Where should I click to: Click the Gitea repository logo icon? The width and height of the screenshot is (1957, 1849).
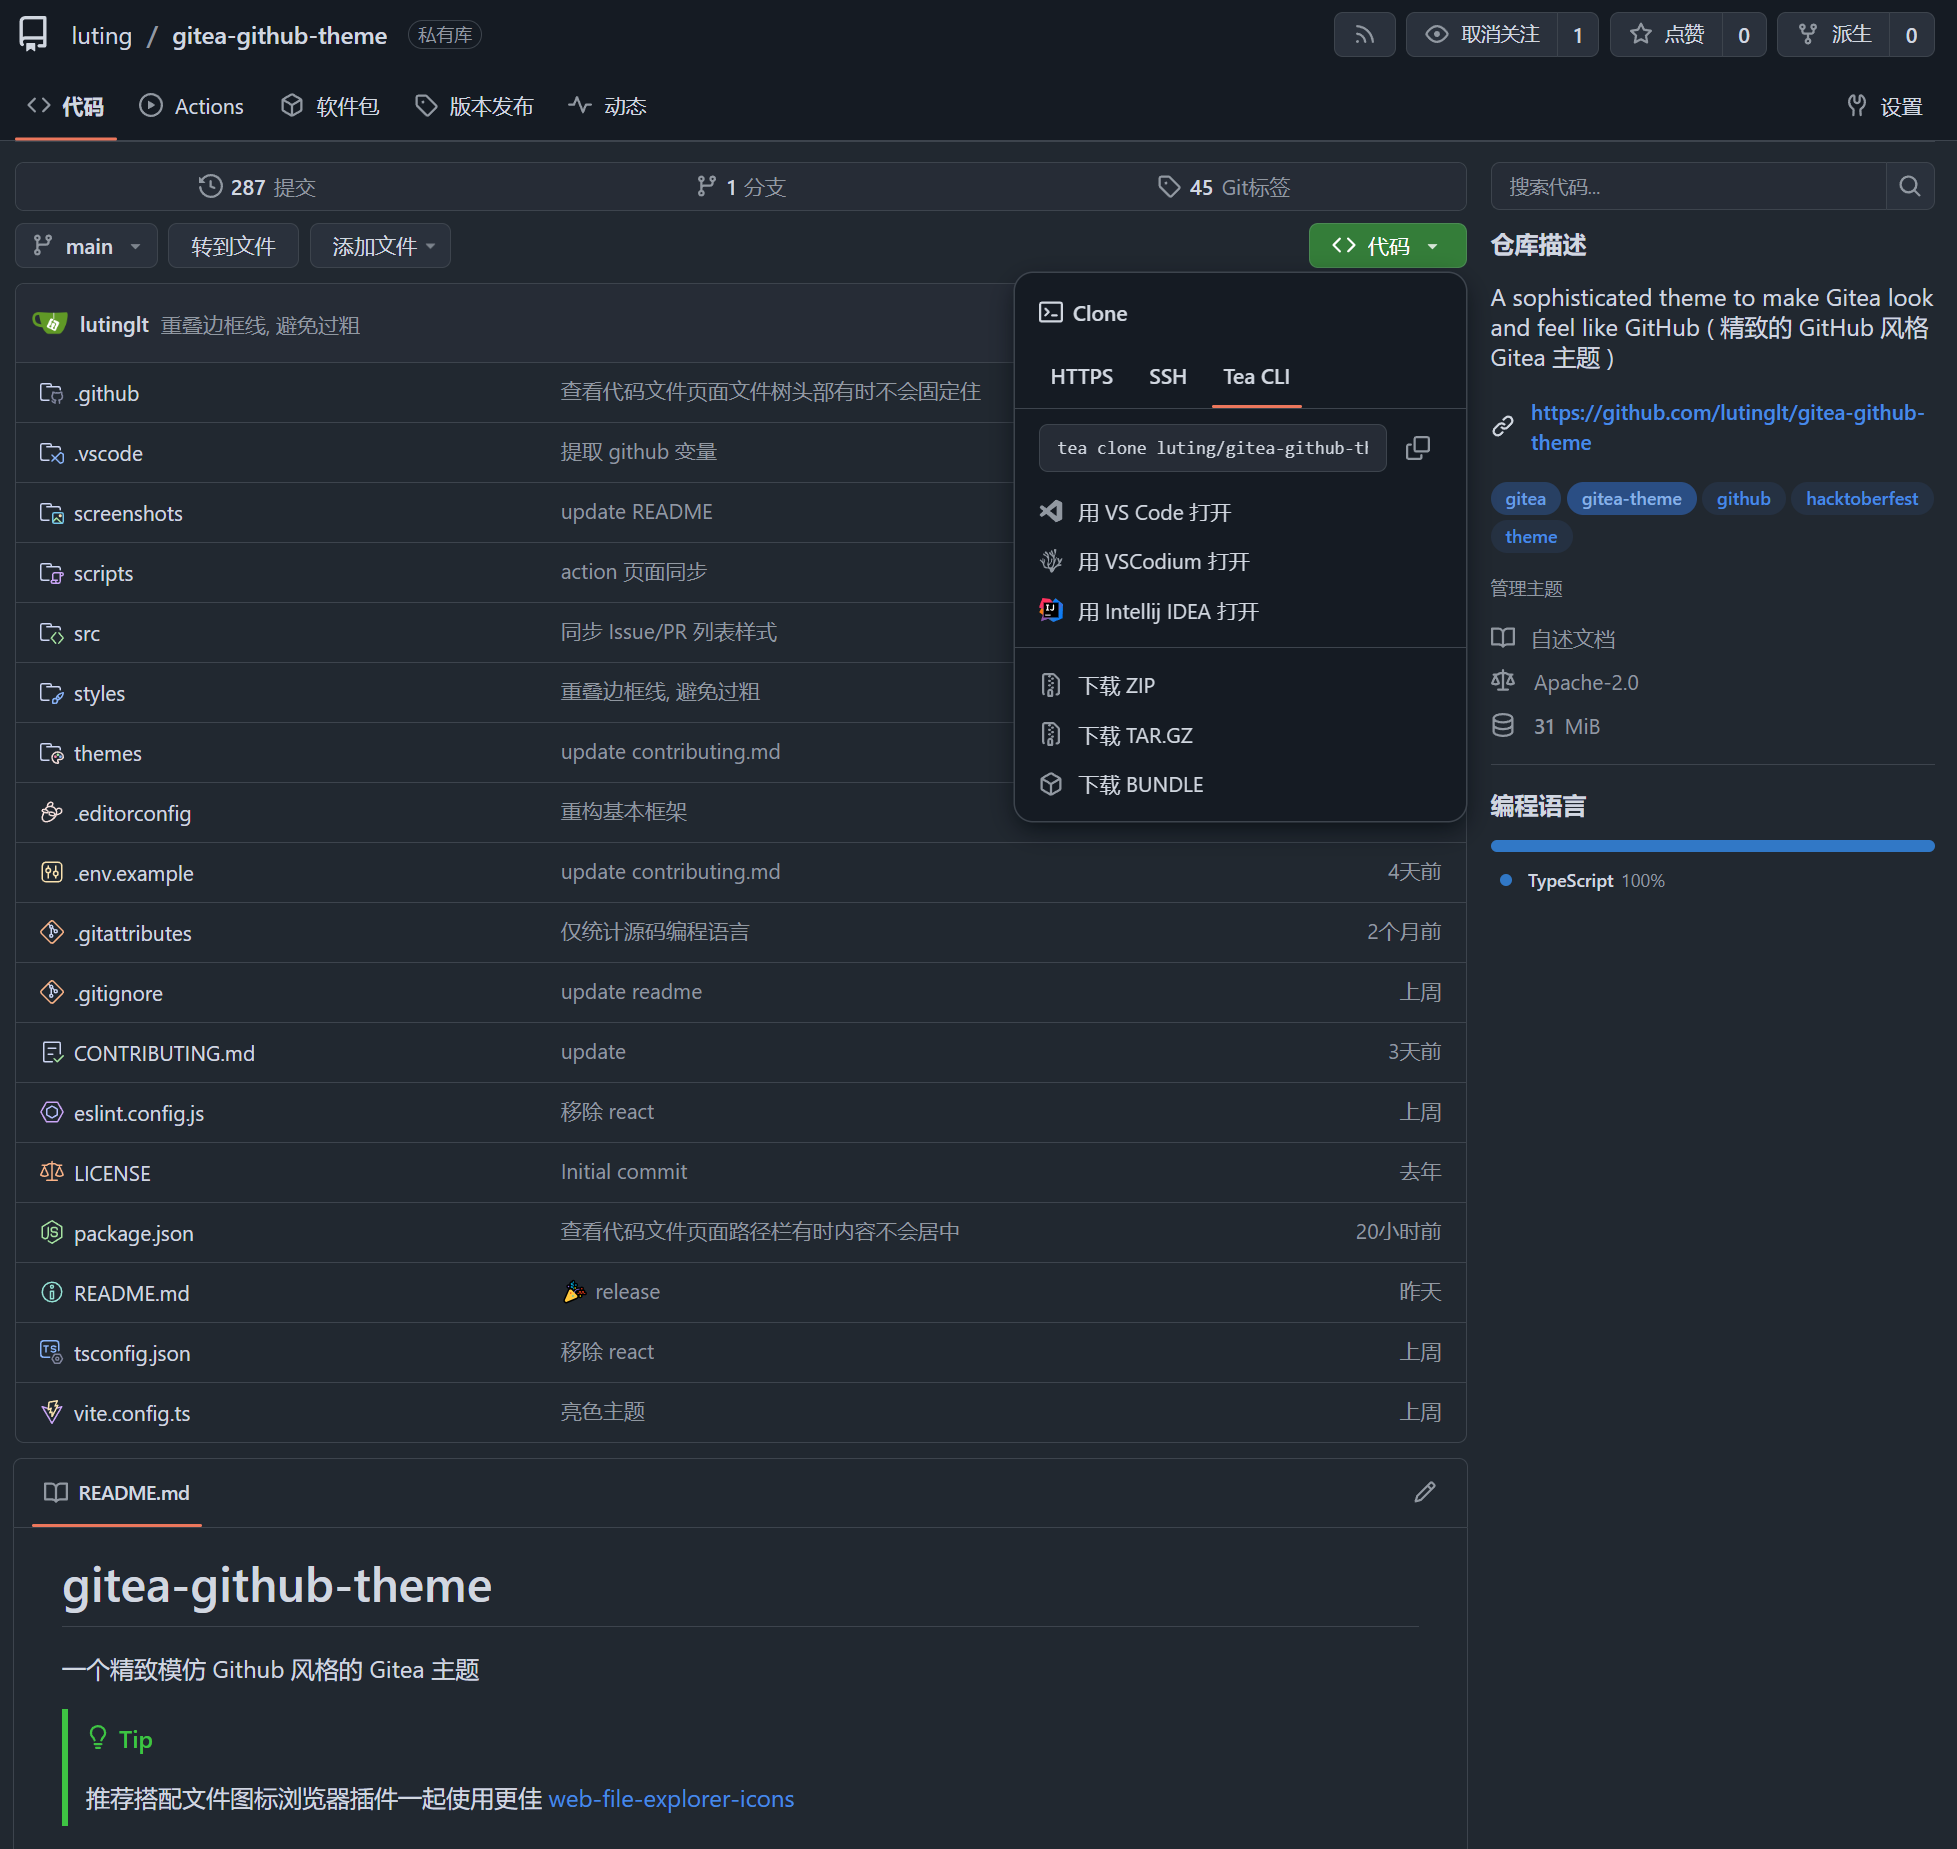tap(33, 35)
